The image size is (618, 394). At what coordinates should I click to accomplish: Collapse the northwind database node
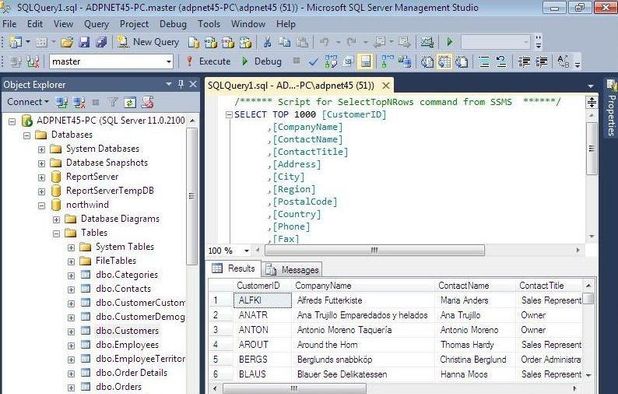pyautogui.click(x=41, y=205)
